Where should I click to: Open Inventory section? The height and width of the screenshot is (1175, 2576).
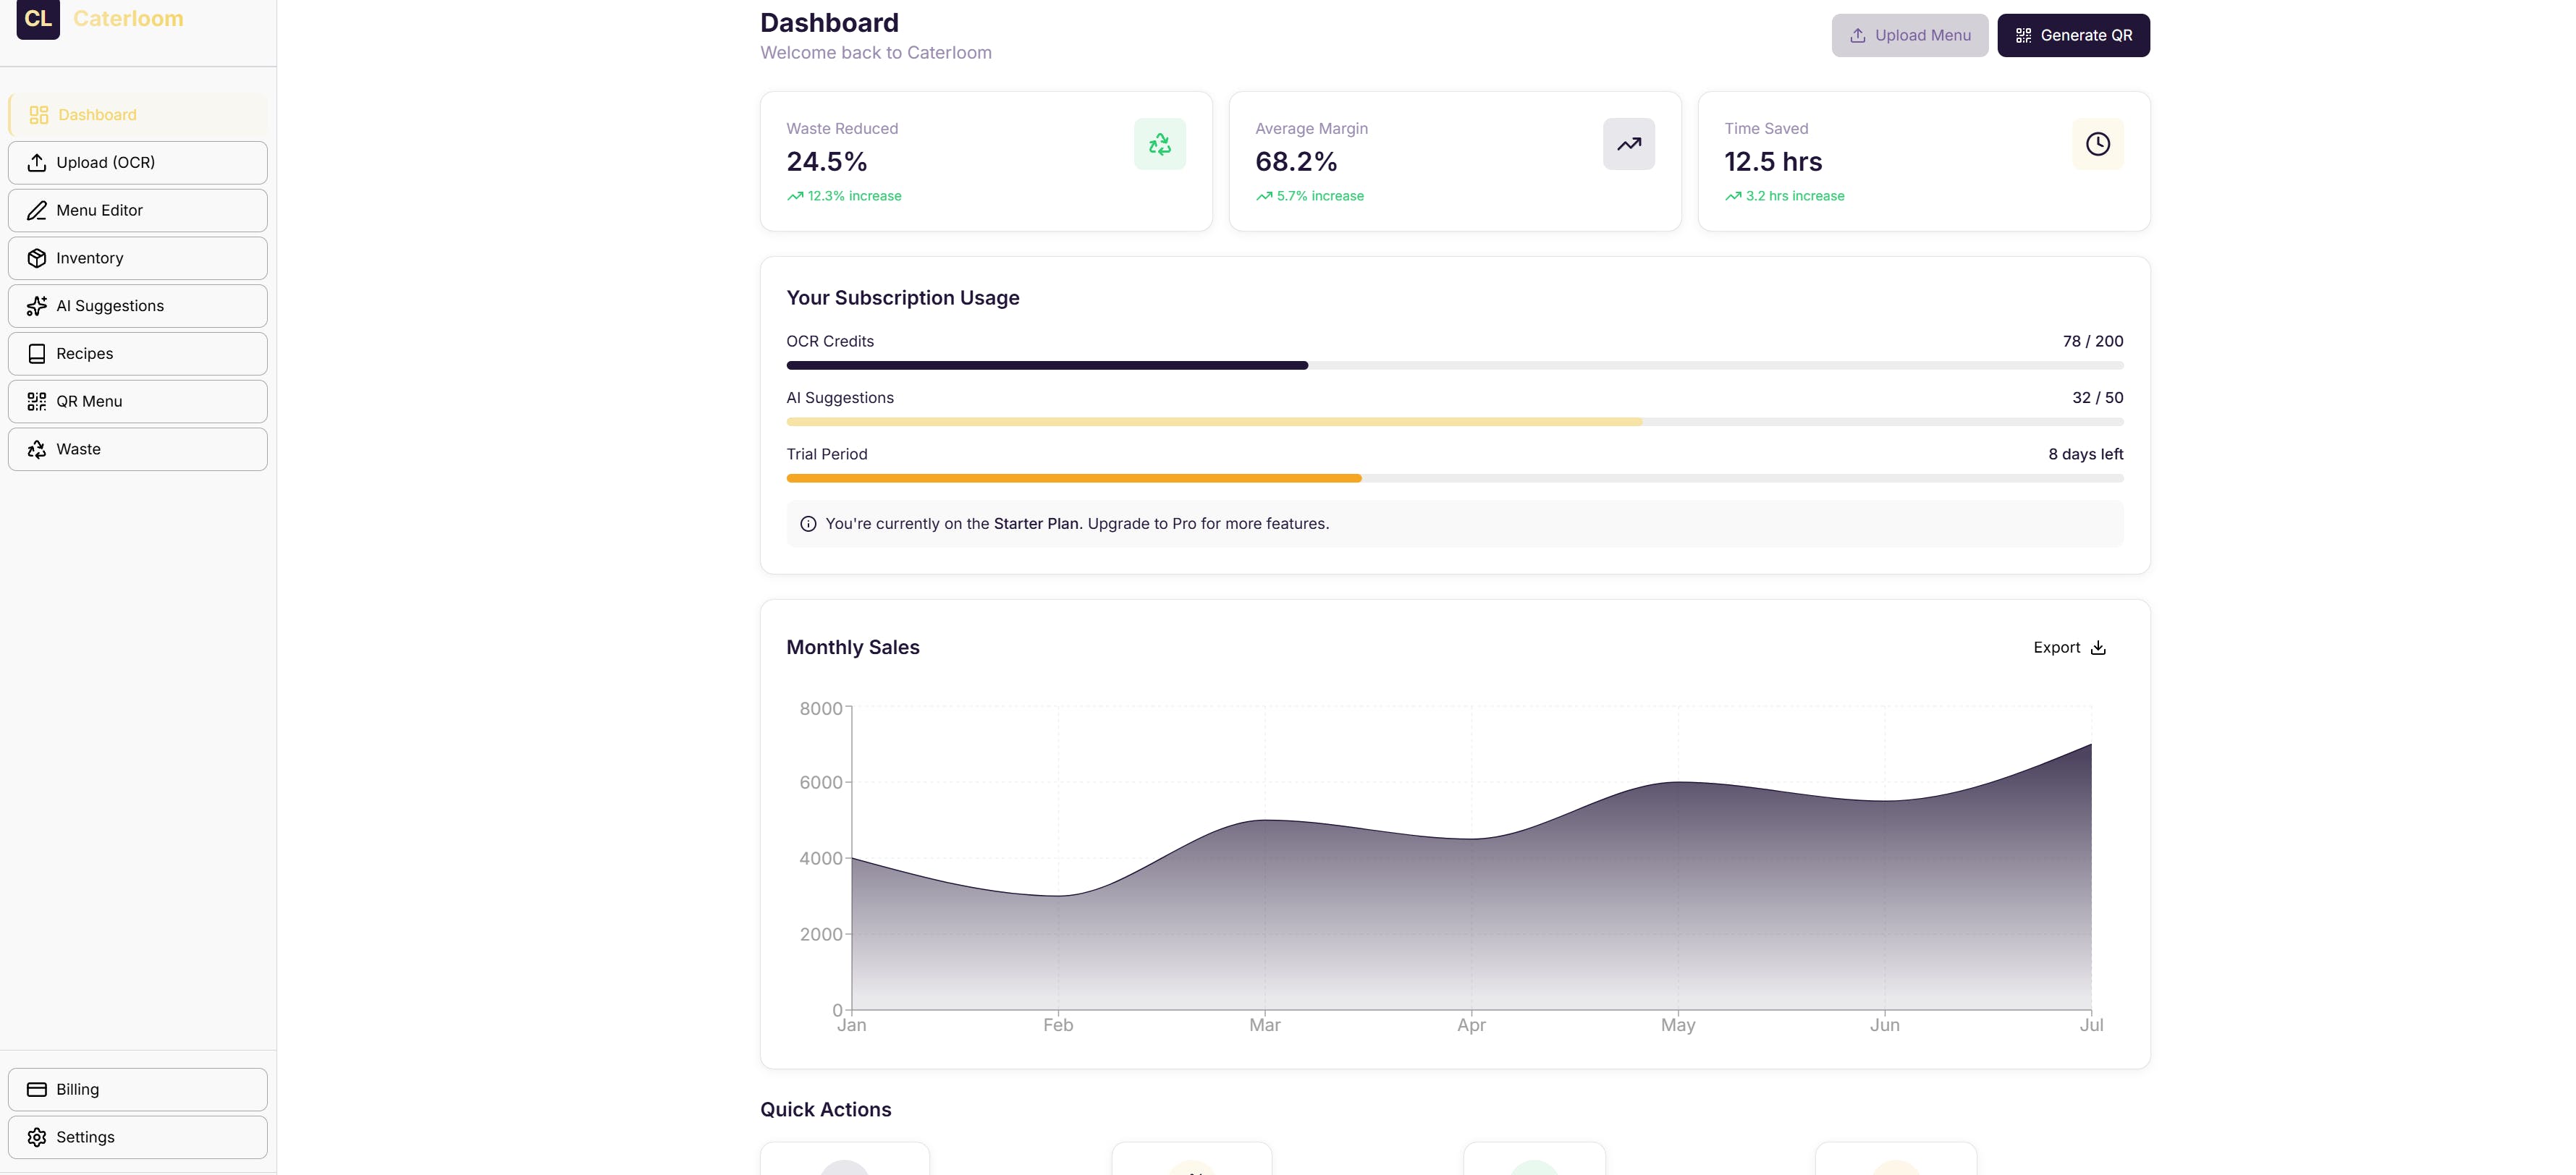click(138, 258)
